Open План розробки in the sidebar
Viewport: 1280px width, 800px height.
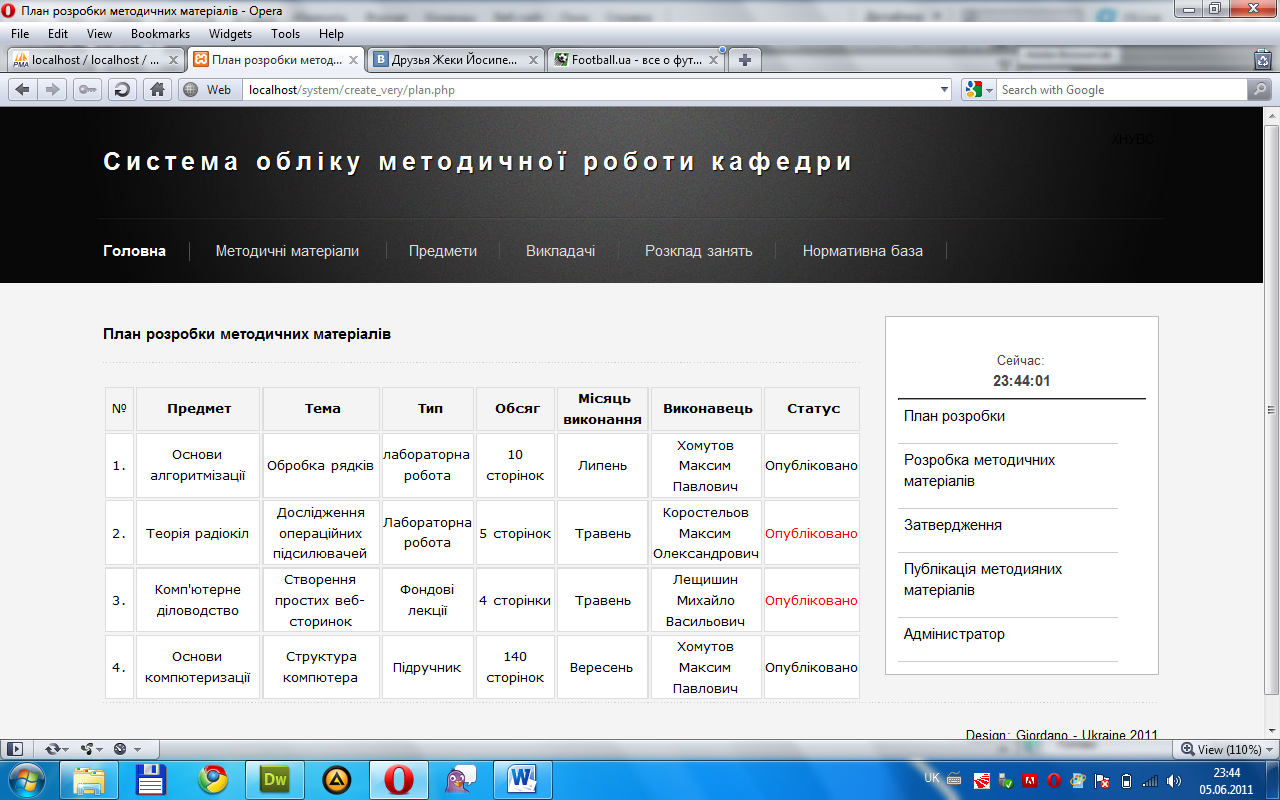click(x=954, y=416)
